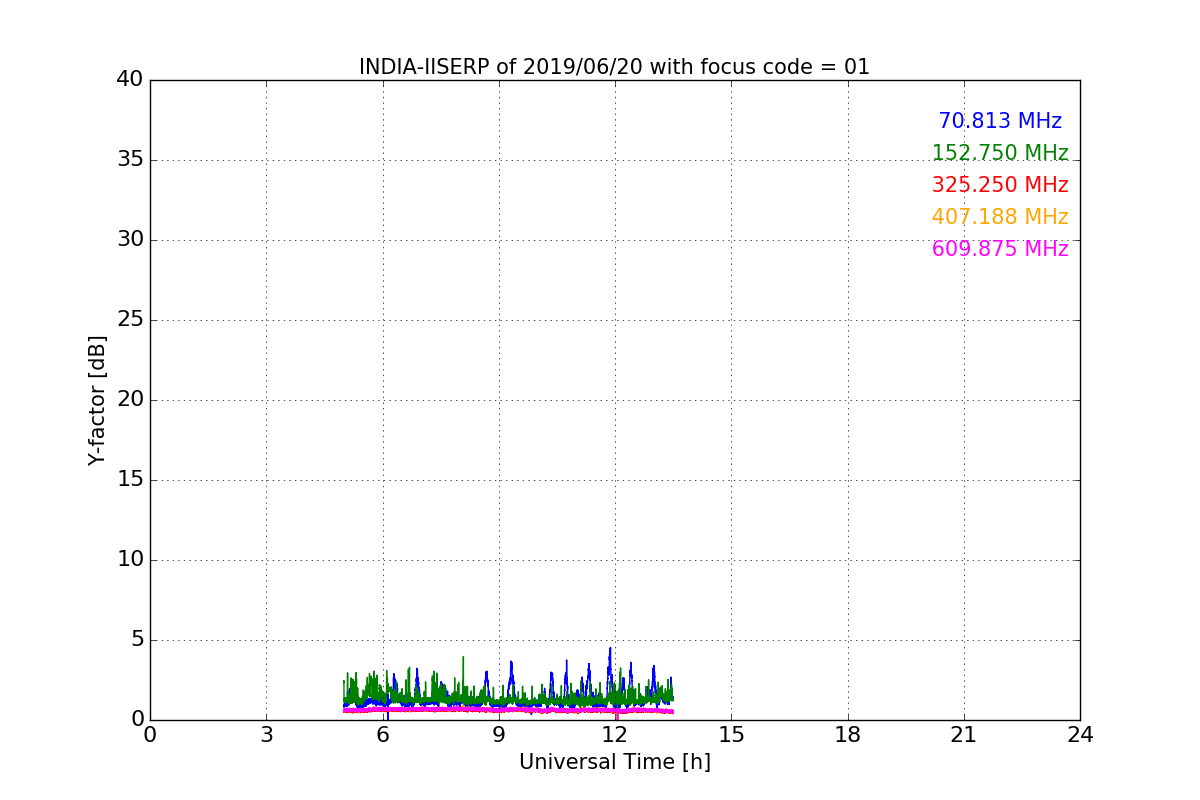Click the y-axis tick label 15
The width and height of the screenshot is (1200, 800).
[130, 480]
